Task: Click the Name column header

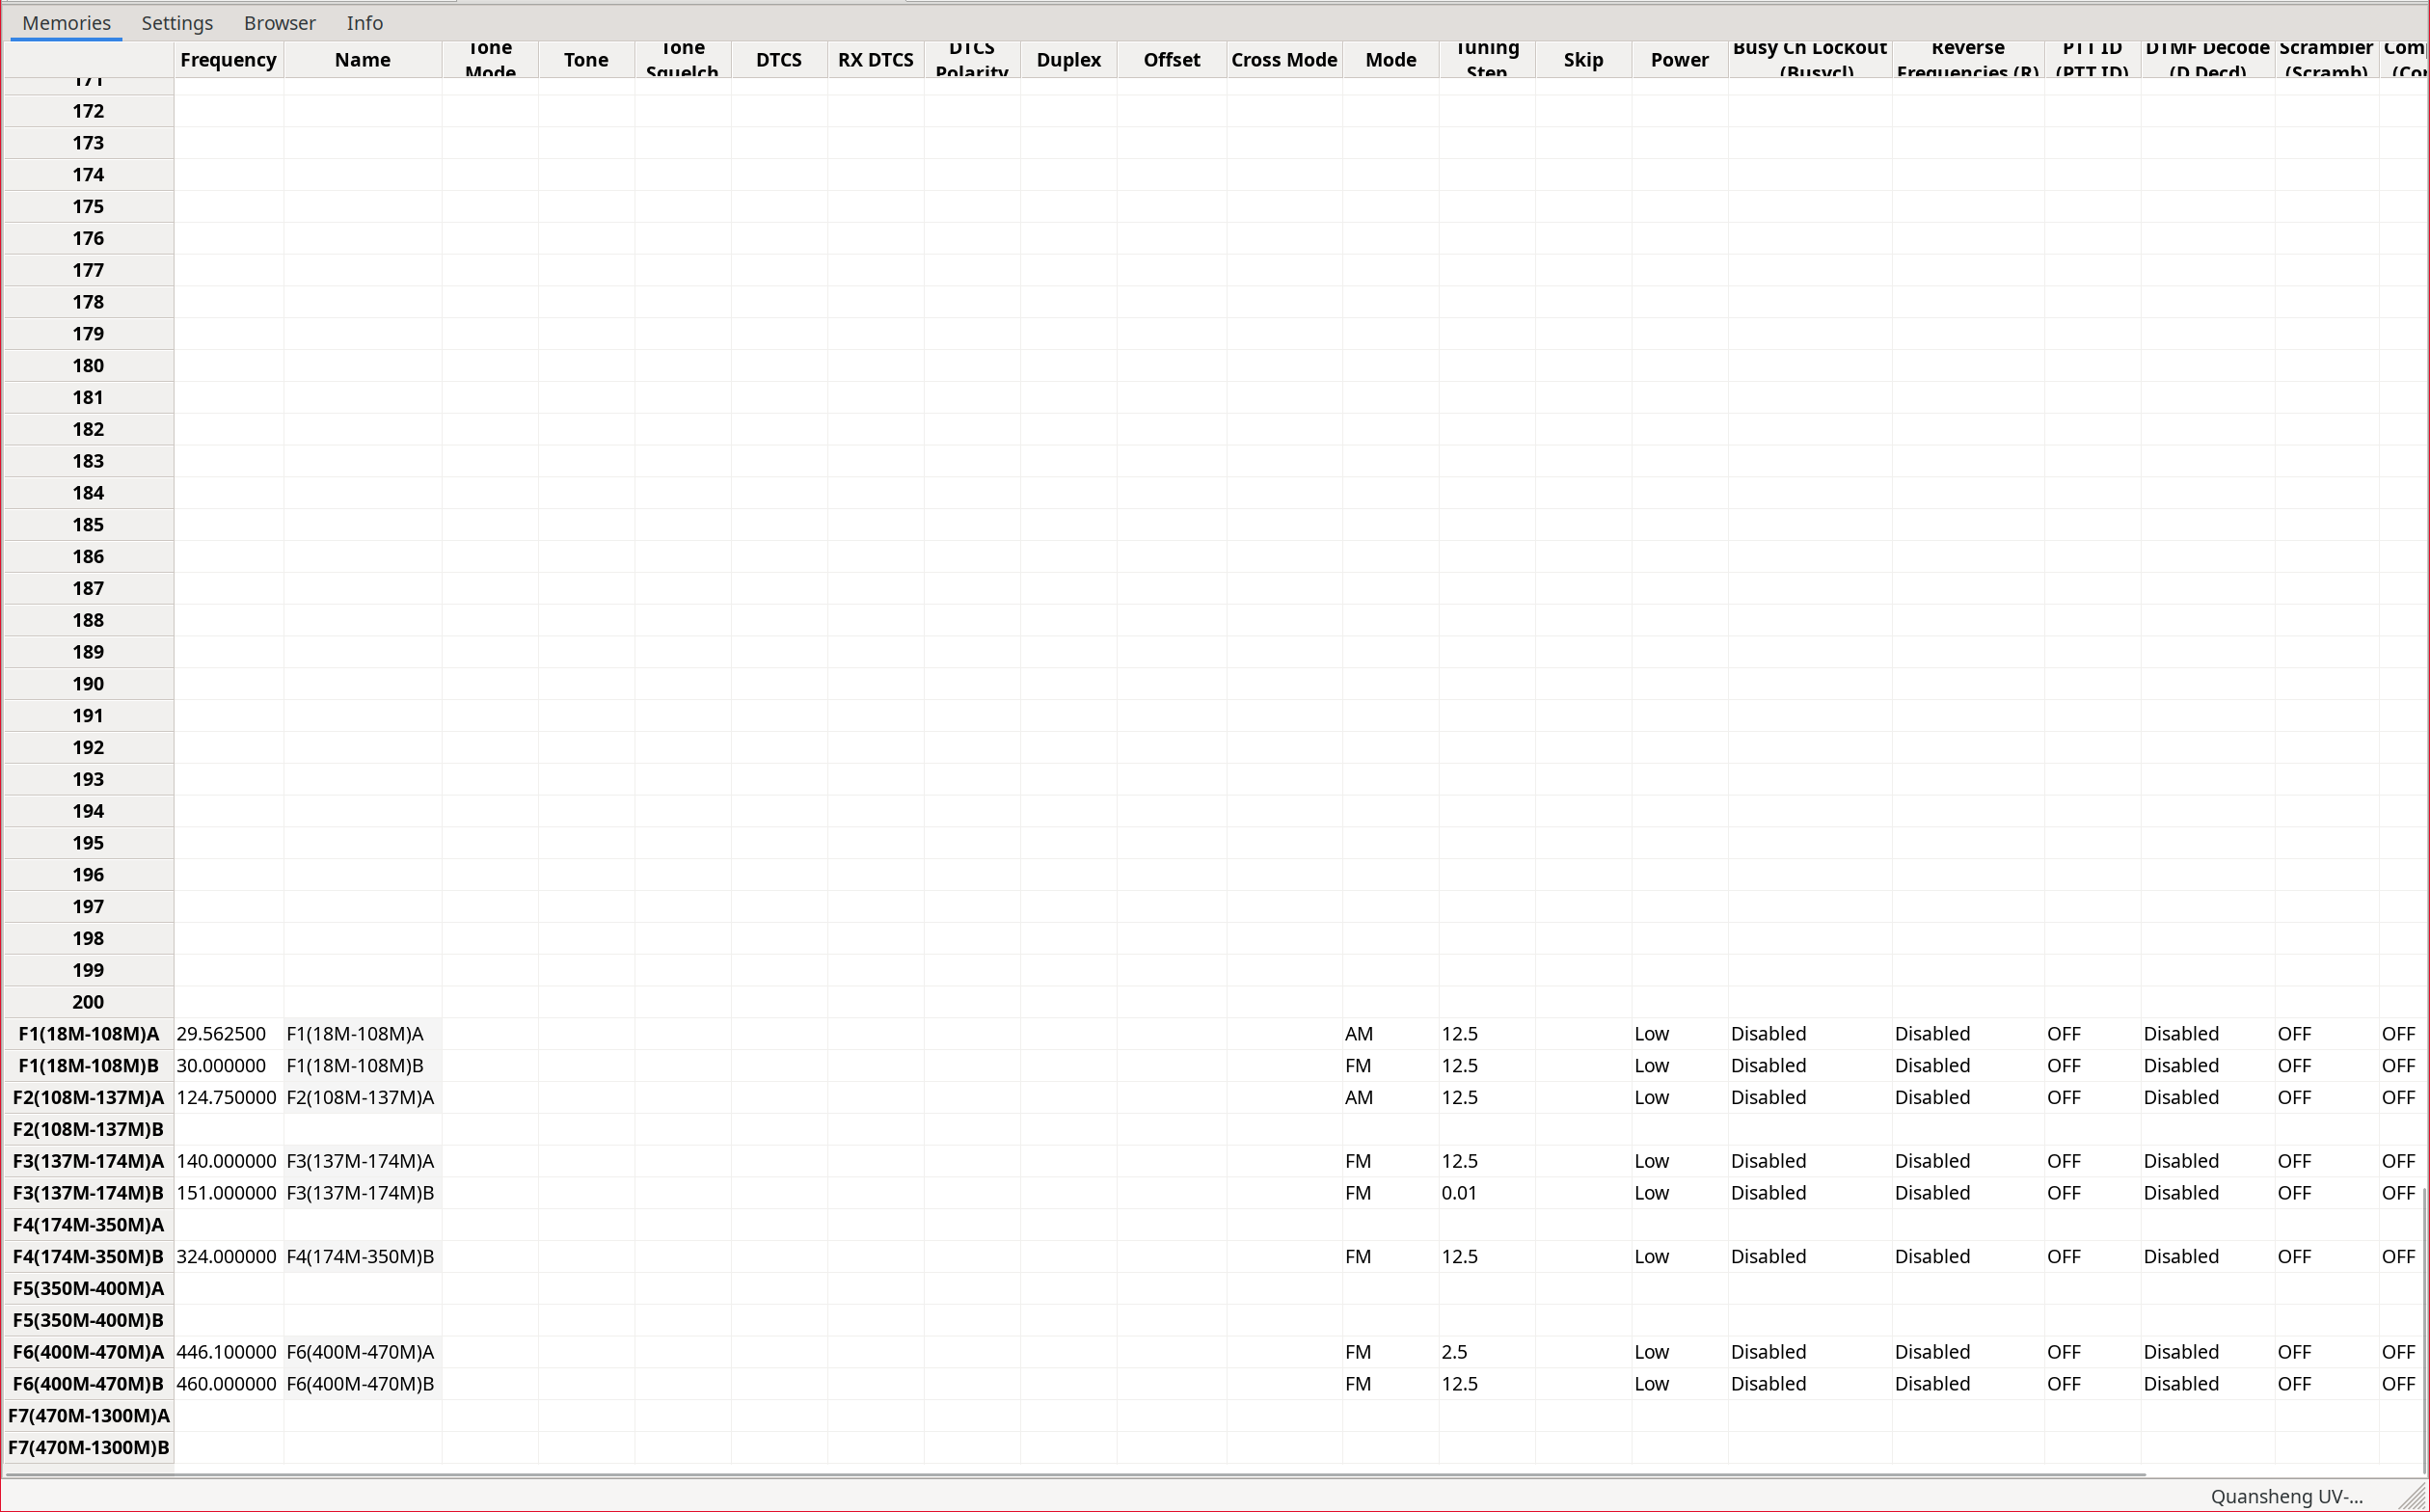Action: tap(362, 59)
